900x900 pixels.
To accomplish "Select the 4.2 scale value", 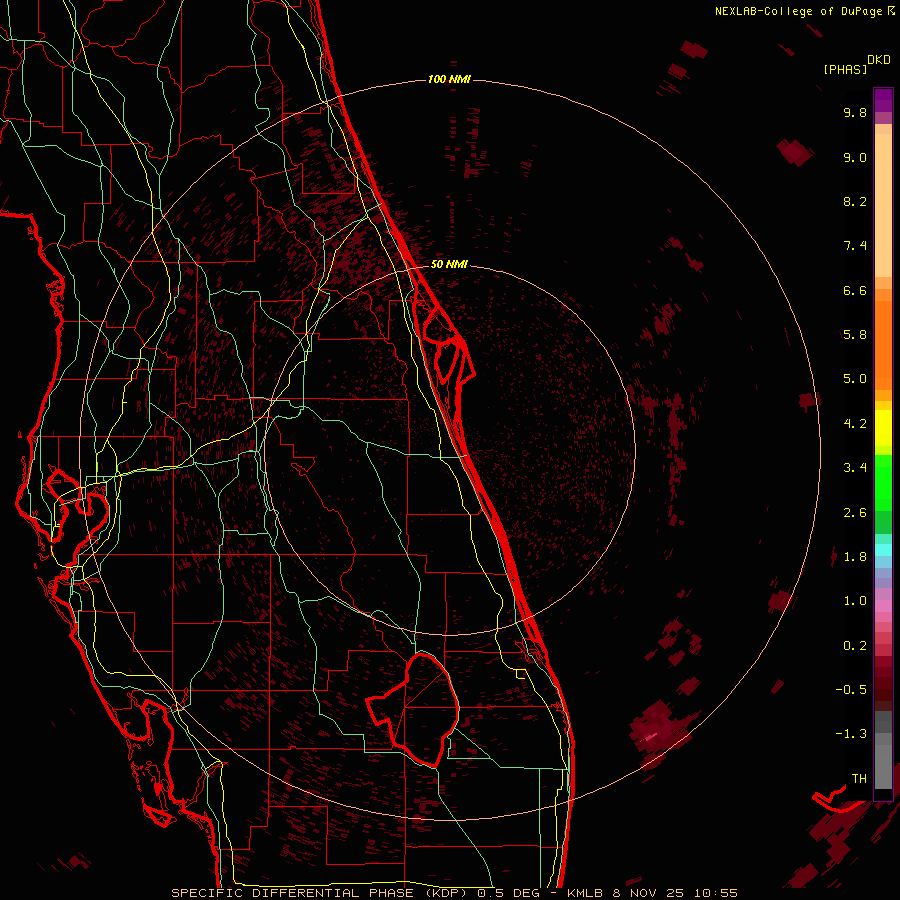I will pos(855,424).
